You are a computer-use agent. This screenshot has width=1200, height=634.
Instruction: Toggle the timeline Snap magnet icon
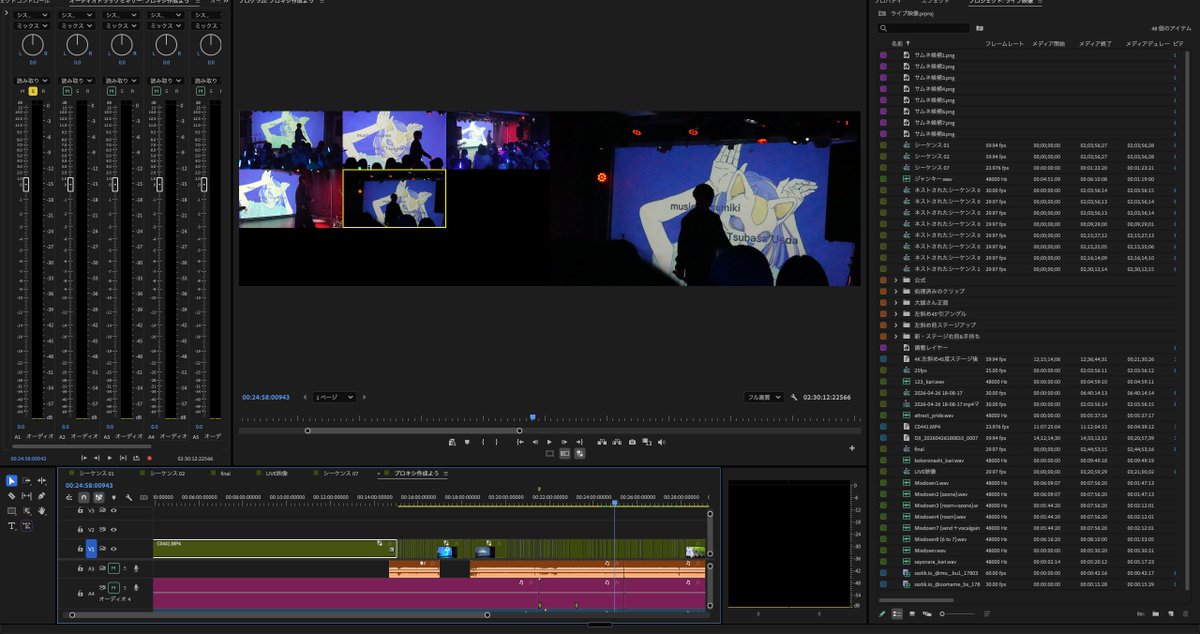[x=84, y=497]
